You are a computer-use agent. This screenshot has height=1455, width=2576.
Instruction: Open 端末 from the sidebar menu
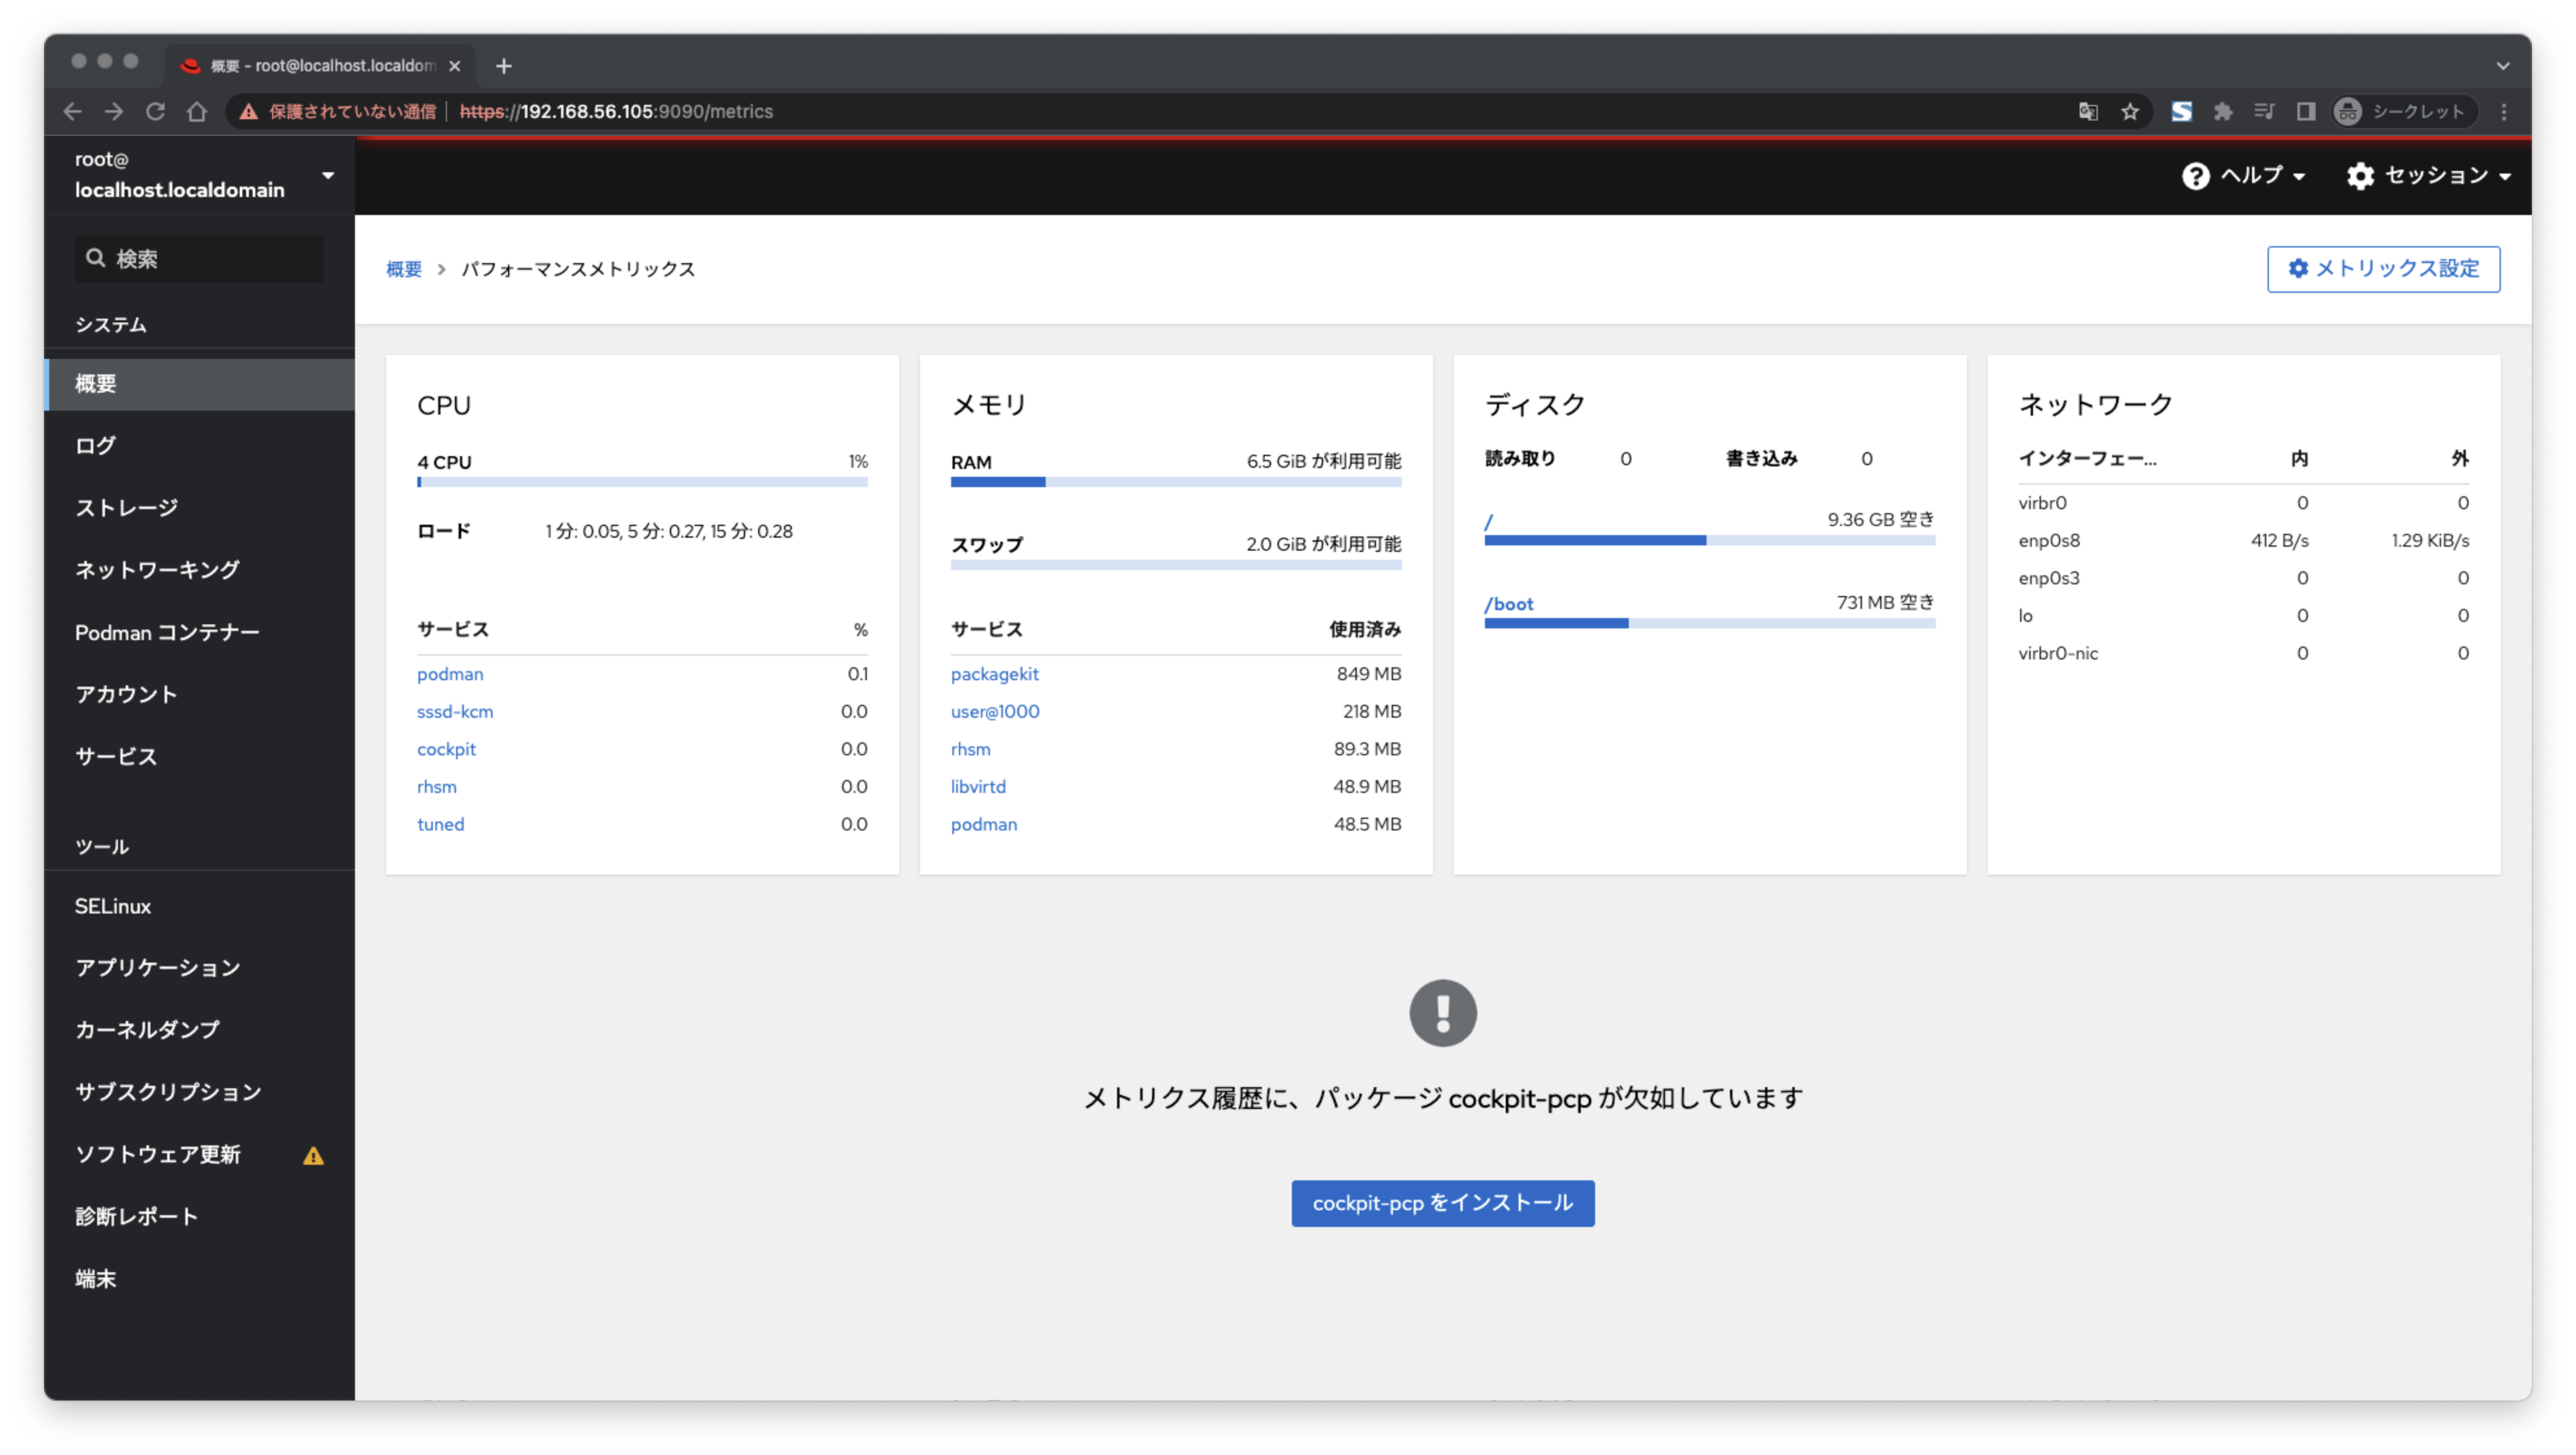pyautogui.click(x=95, y=1278)
